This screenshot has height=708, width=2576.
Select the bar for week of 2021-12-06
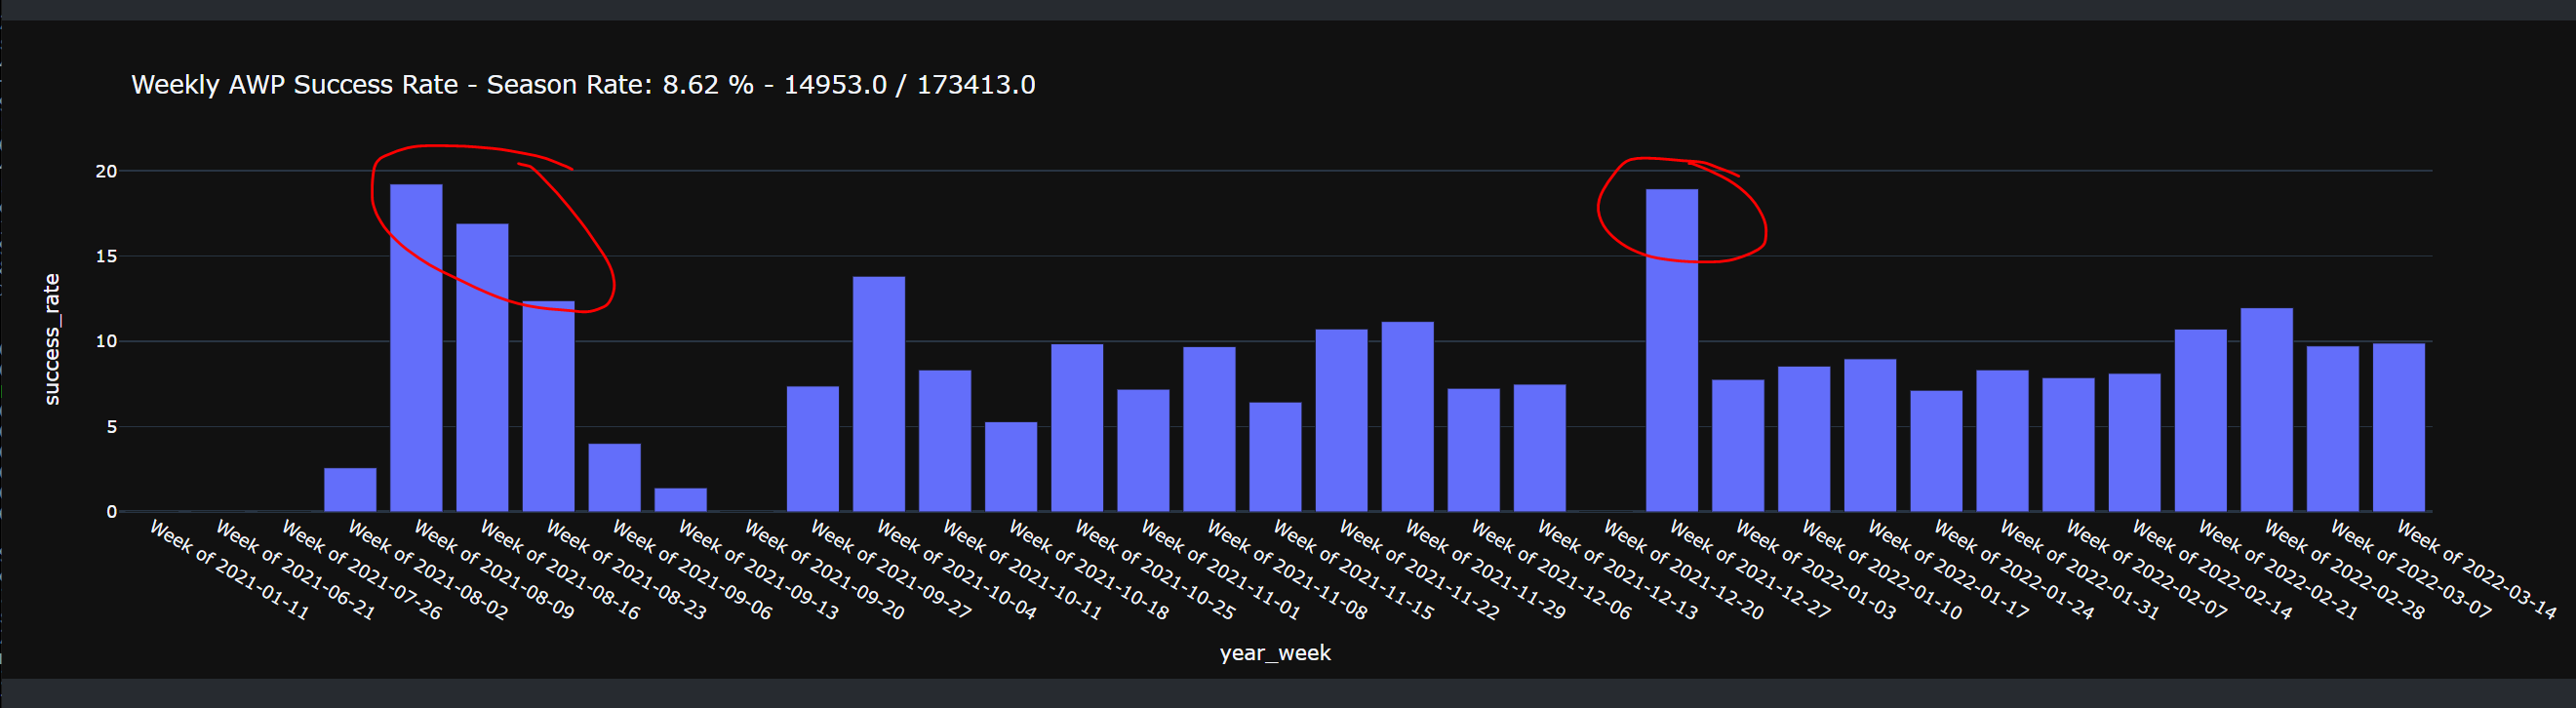[1473, 450]
